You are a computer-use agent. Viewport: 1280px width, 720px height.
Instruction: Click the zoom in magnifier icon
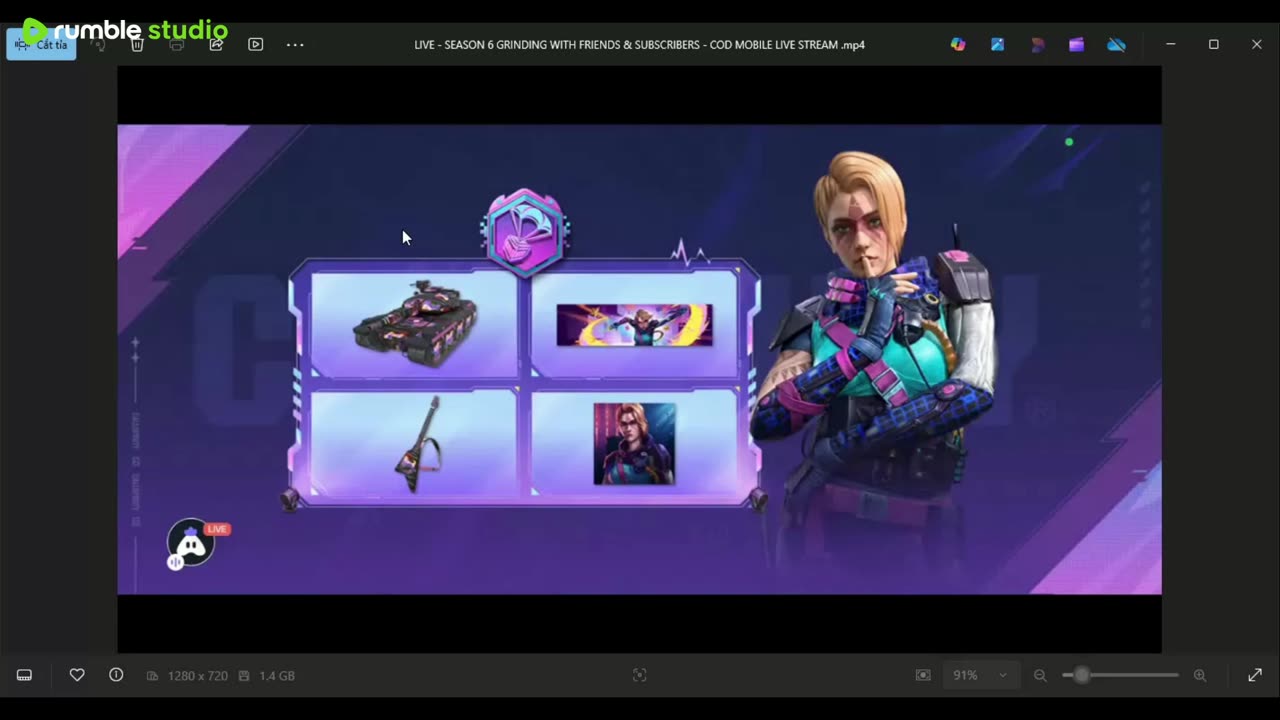click(1200, 675)
